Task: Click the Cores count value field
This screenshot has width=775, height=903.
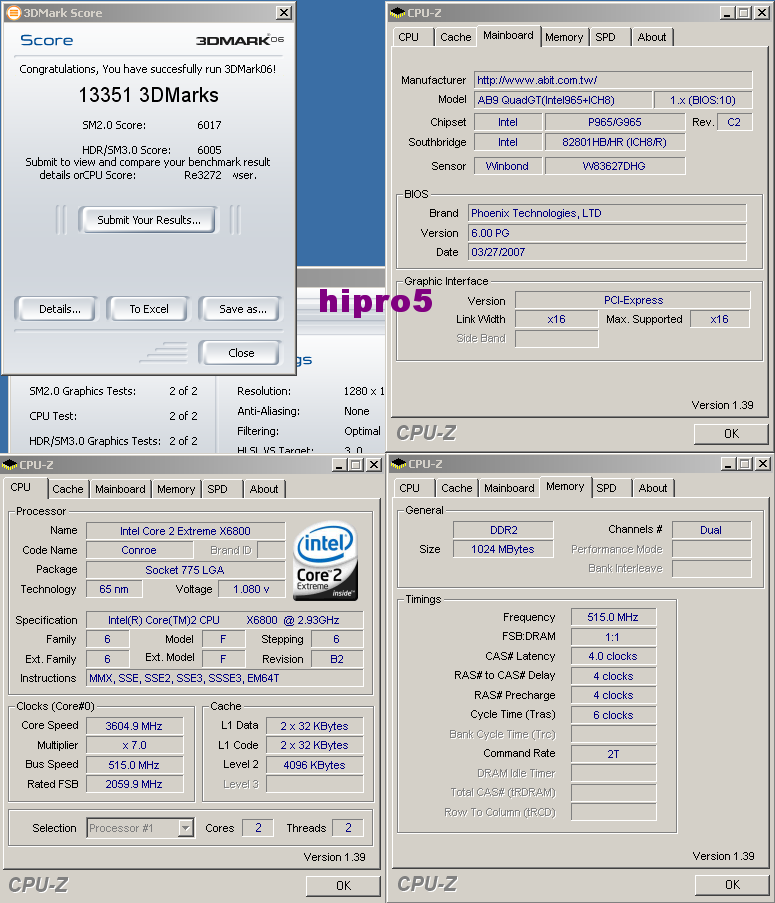Action: [x=258, y=828]
